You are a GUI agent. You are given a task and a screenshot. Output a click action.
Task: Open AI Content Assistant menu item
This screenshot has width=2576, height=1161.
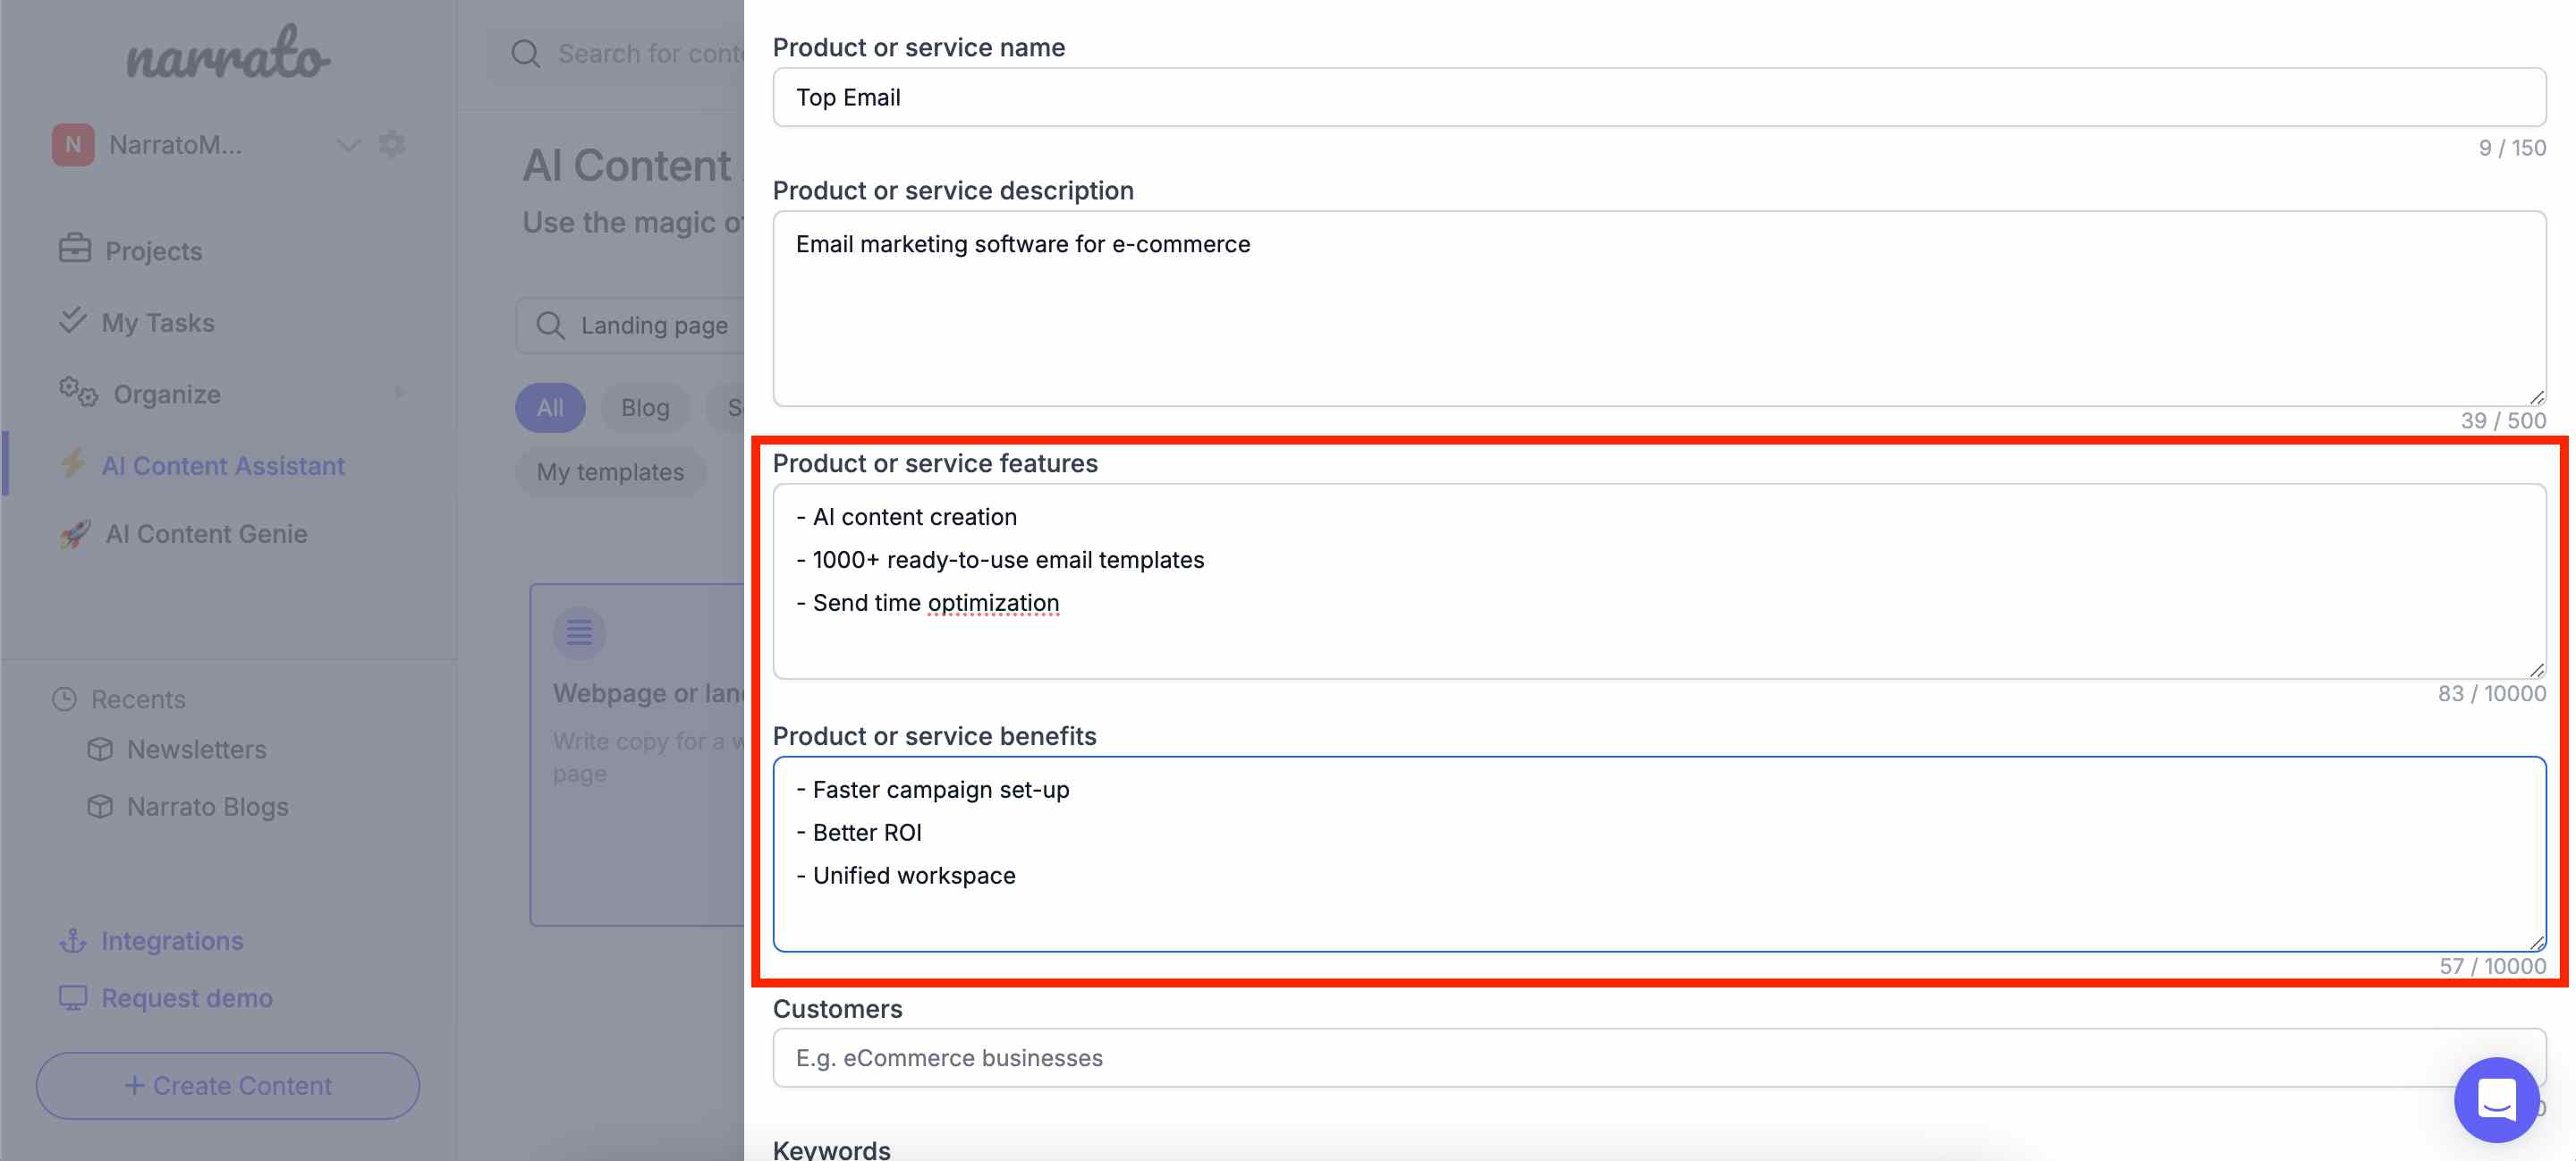click(x=223, y=465)
